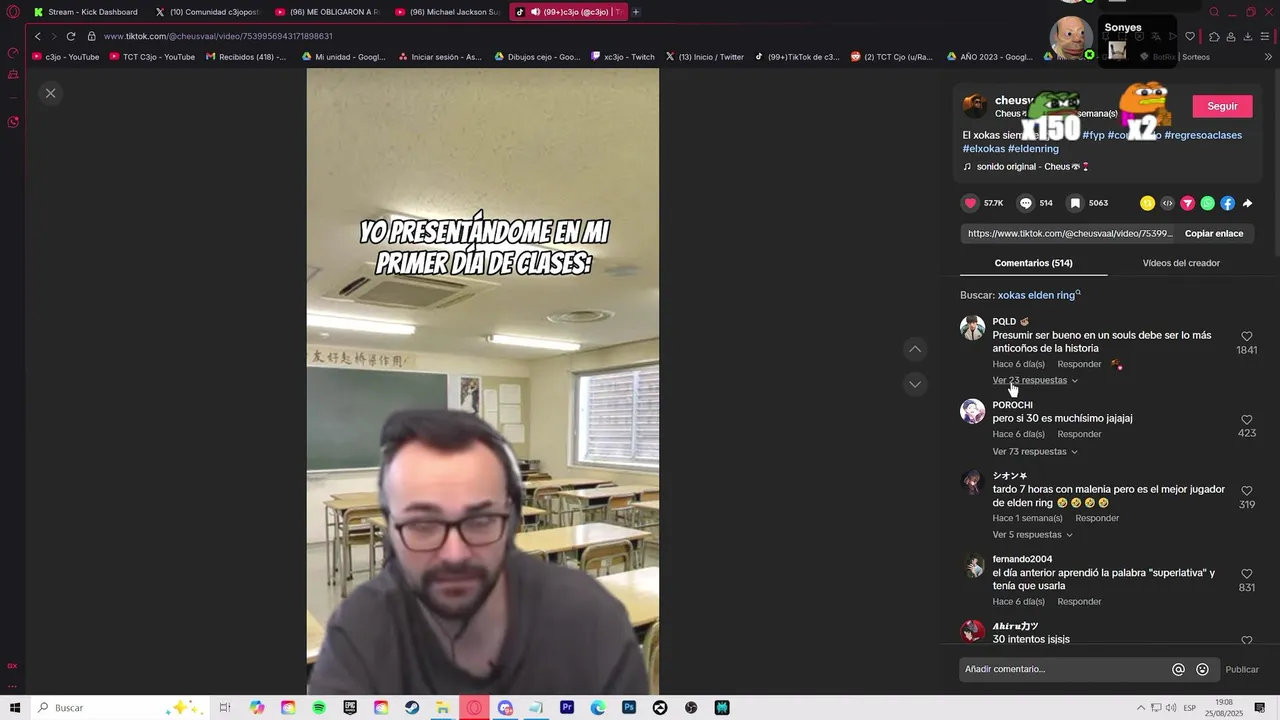This screenshot has height=720, width=1280.
Task: Send video via pink paper plane icon
Action: point(1187,203)
